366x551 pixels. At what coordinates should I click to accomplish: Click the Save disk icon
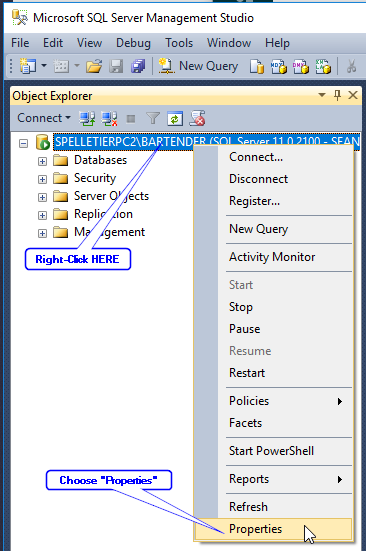(x=116, y=66)
